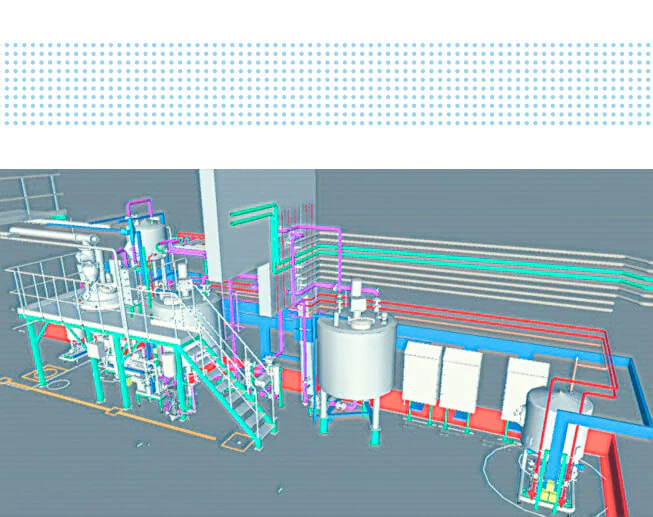Select the small tank at bottom right
The height and width of the screenshot is (517, 653).
[x=548, y=418]
